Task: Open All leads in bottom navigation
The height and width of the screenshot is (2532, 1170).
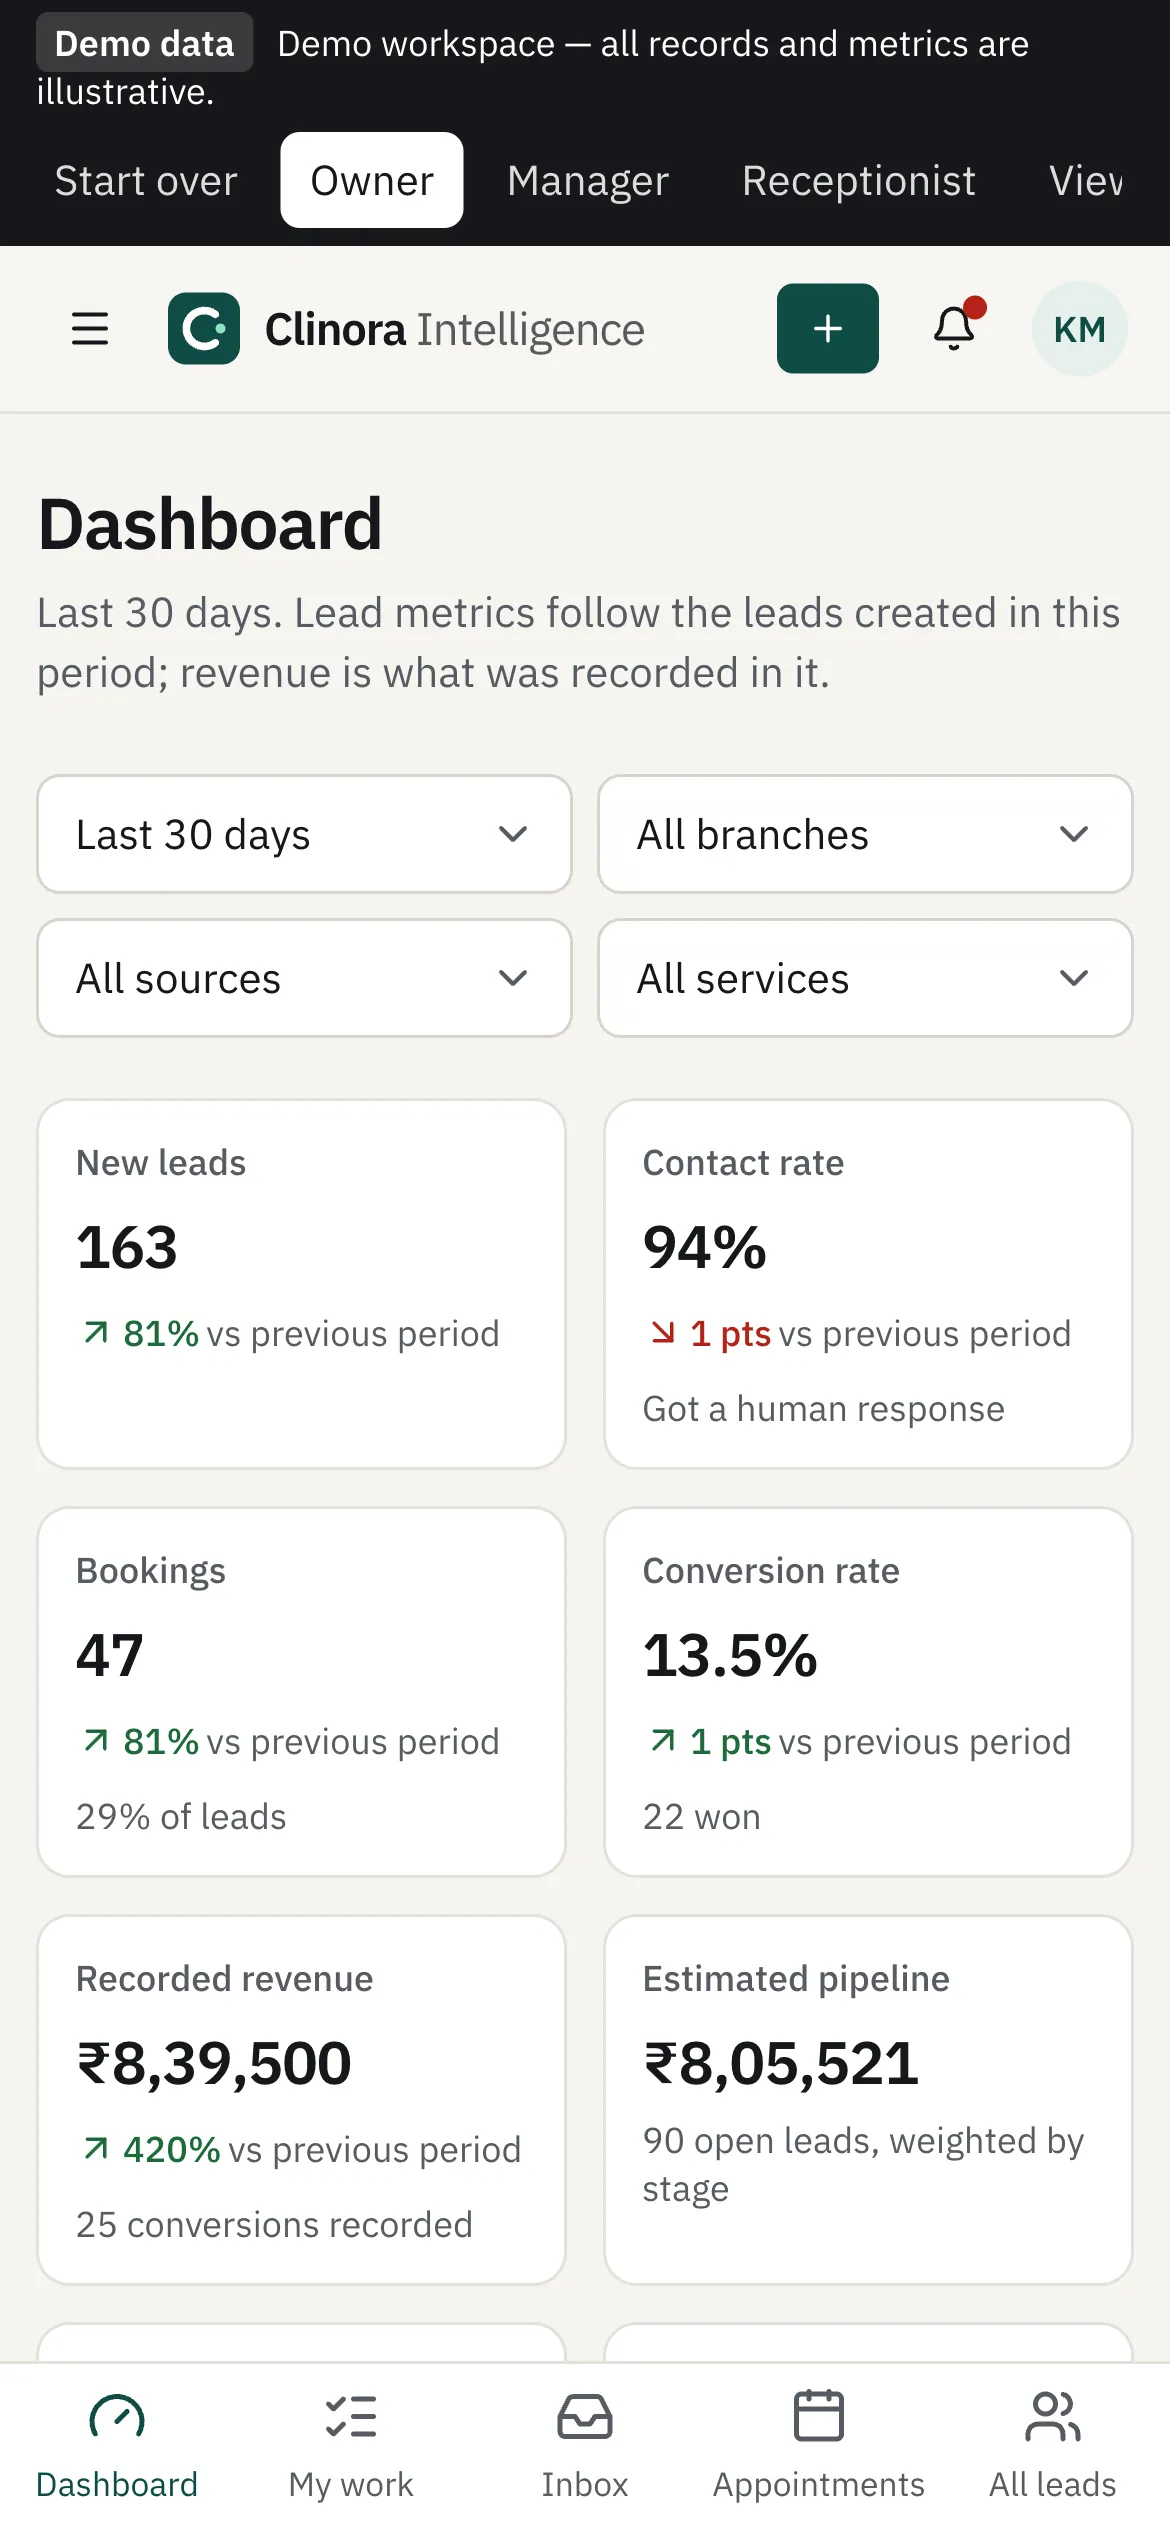Action: point(1053,2446)
